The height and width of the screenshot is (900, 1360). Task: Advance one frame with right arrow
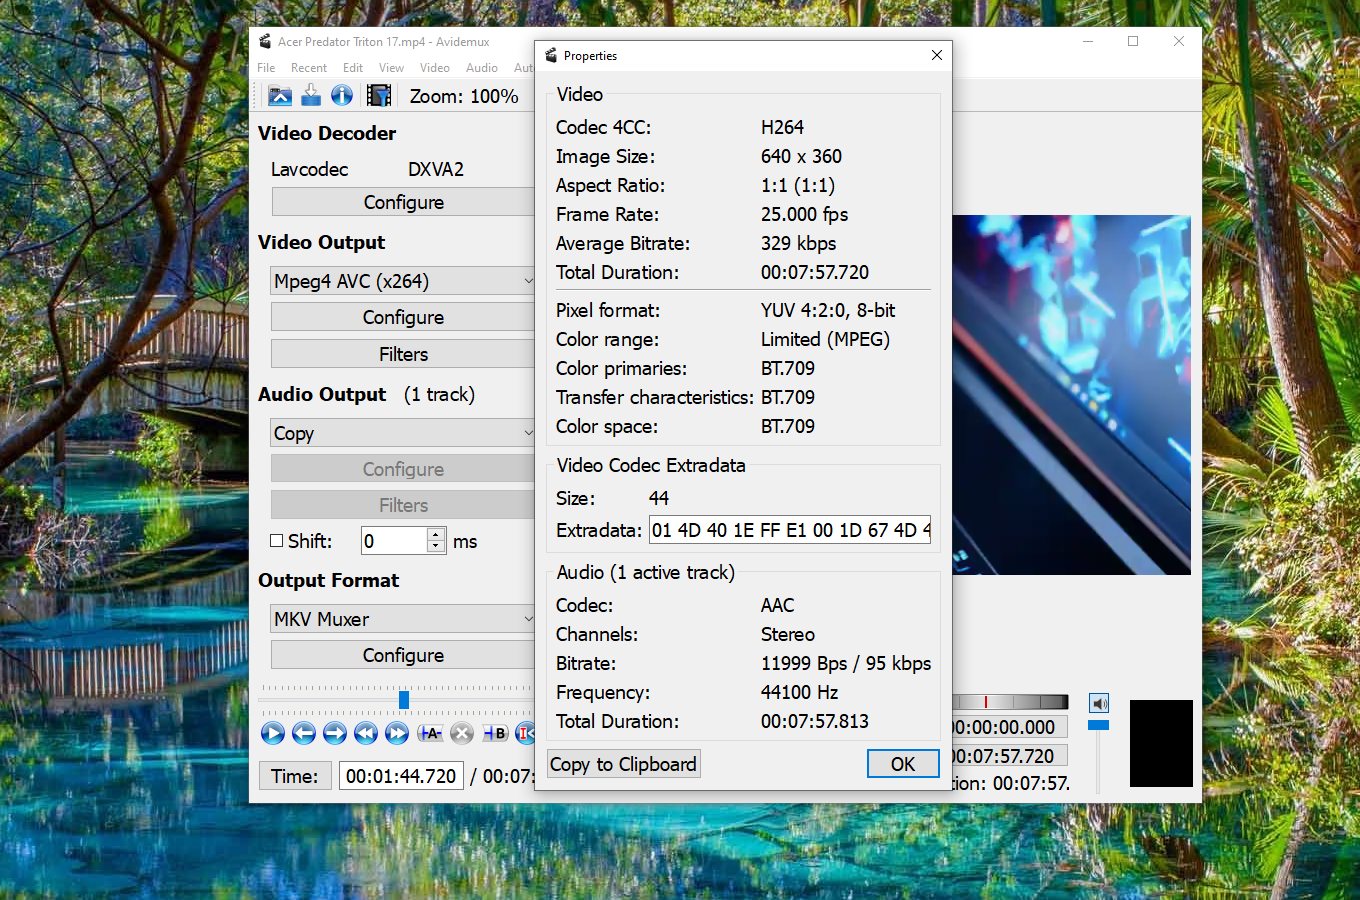335,733
